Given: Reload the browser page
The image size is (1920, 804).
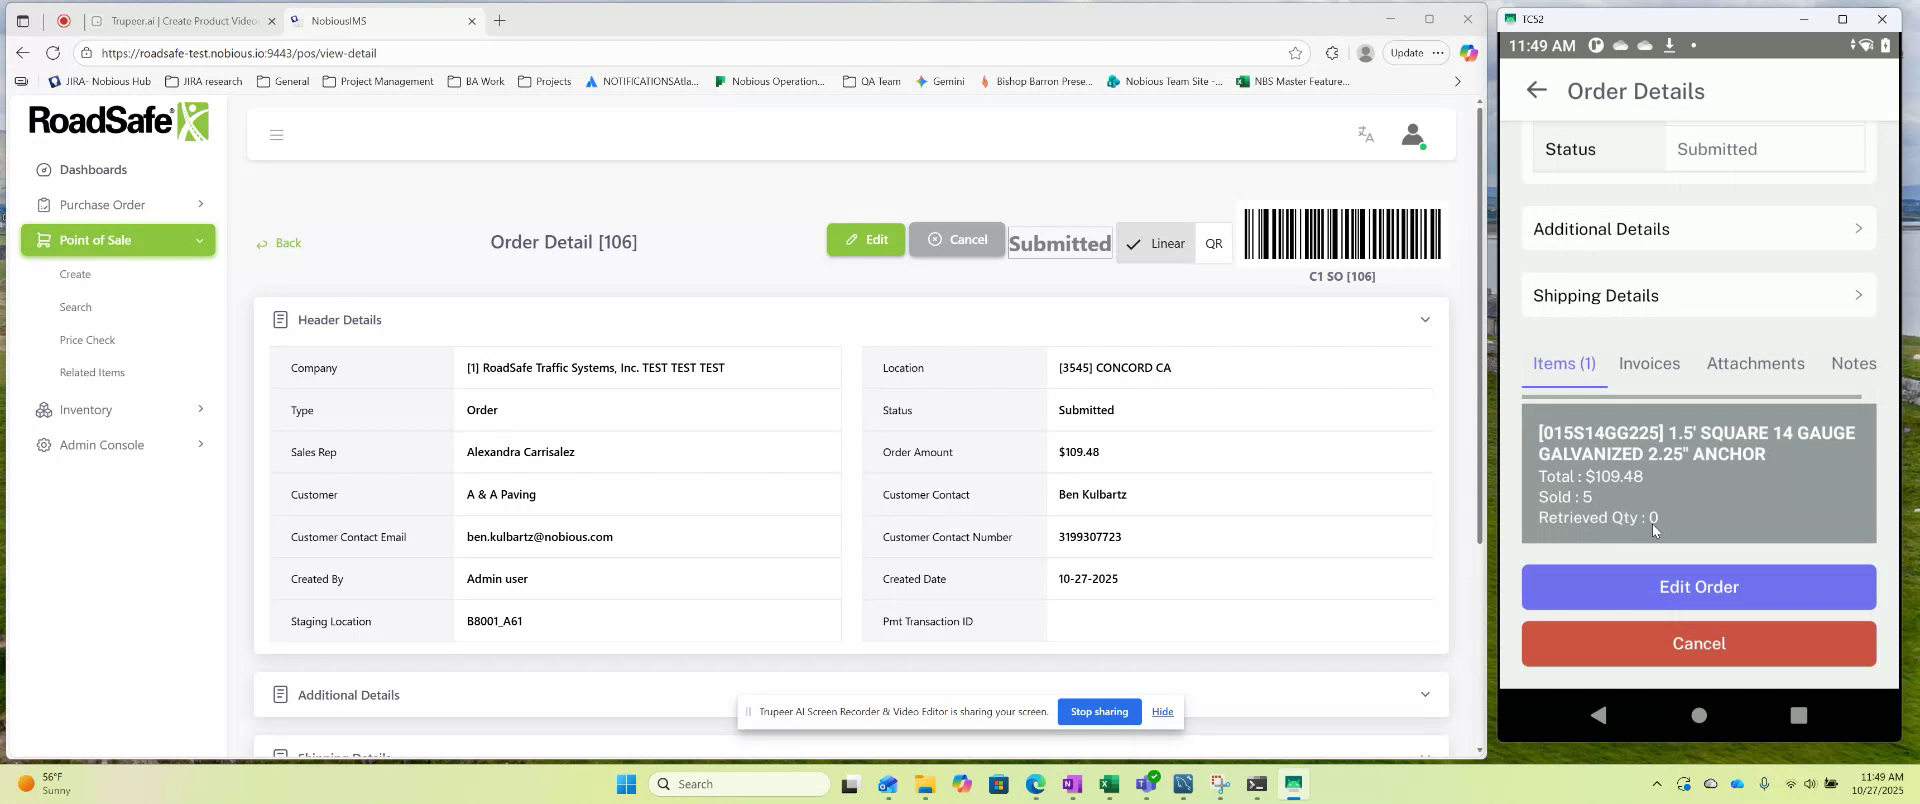Looking at the screenshot, I should (x=53, y=53).
